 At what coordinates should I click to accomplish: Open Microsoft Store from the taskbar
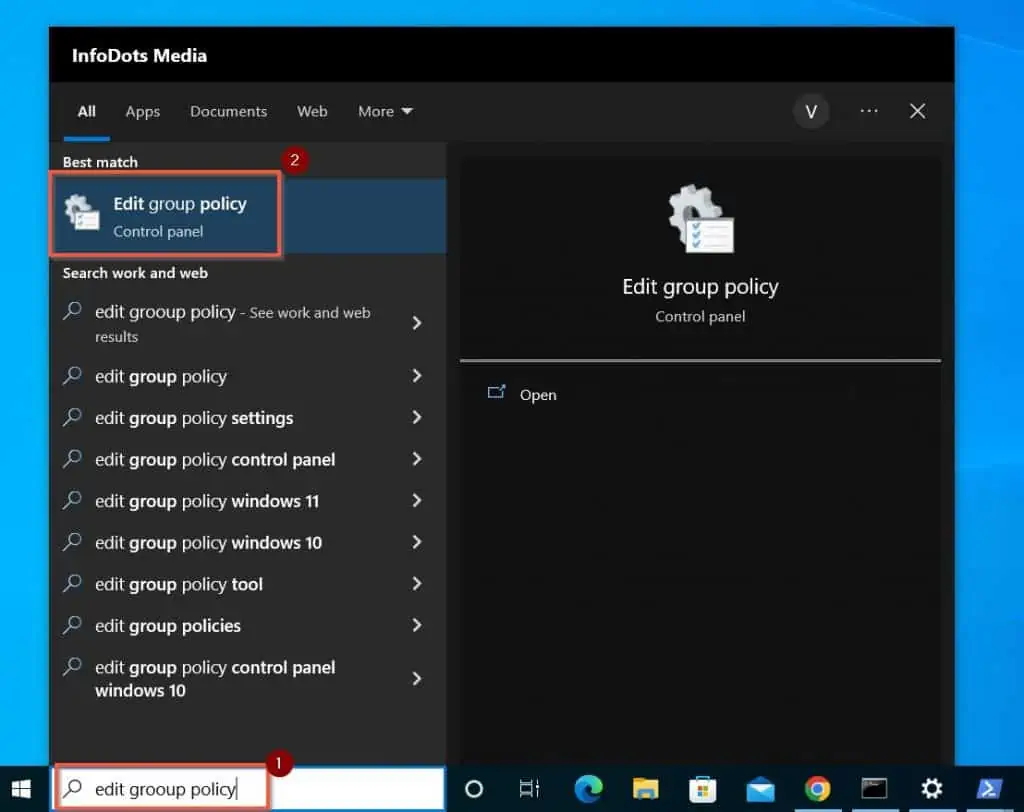[x=703, y=789]
